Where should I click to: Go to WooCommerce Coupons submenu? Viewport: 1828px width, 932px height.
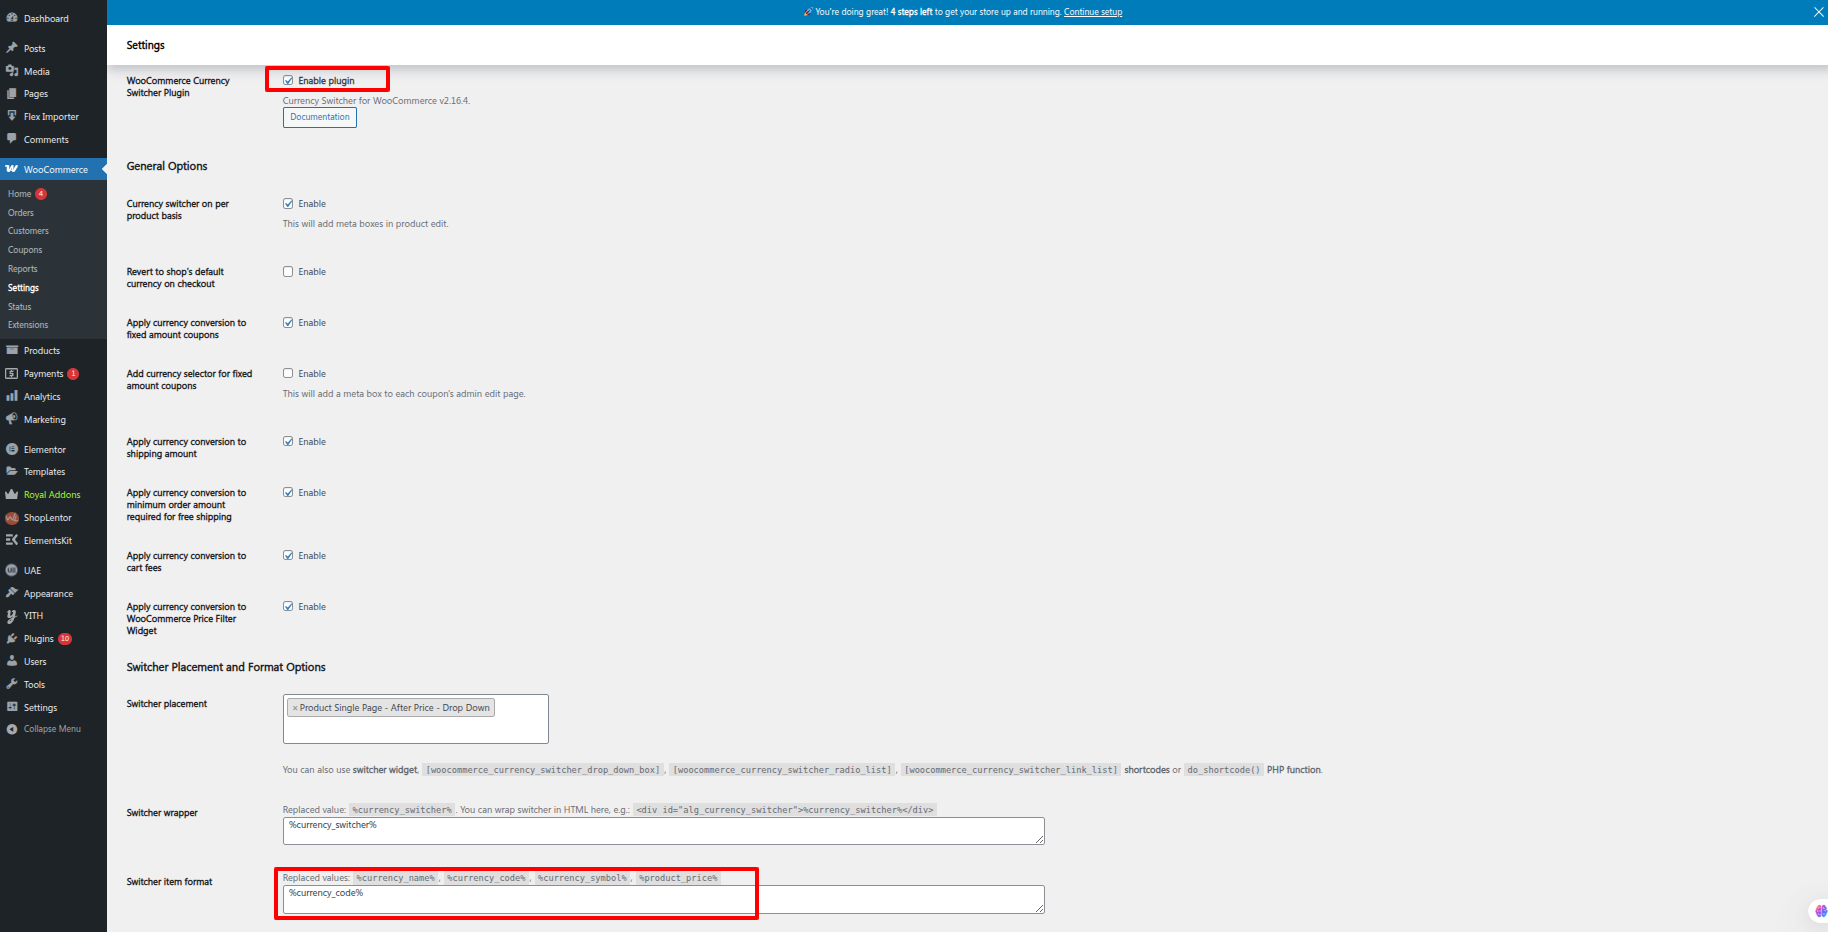pyautogui.click(x=25, y=250)
